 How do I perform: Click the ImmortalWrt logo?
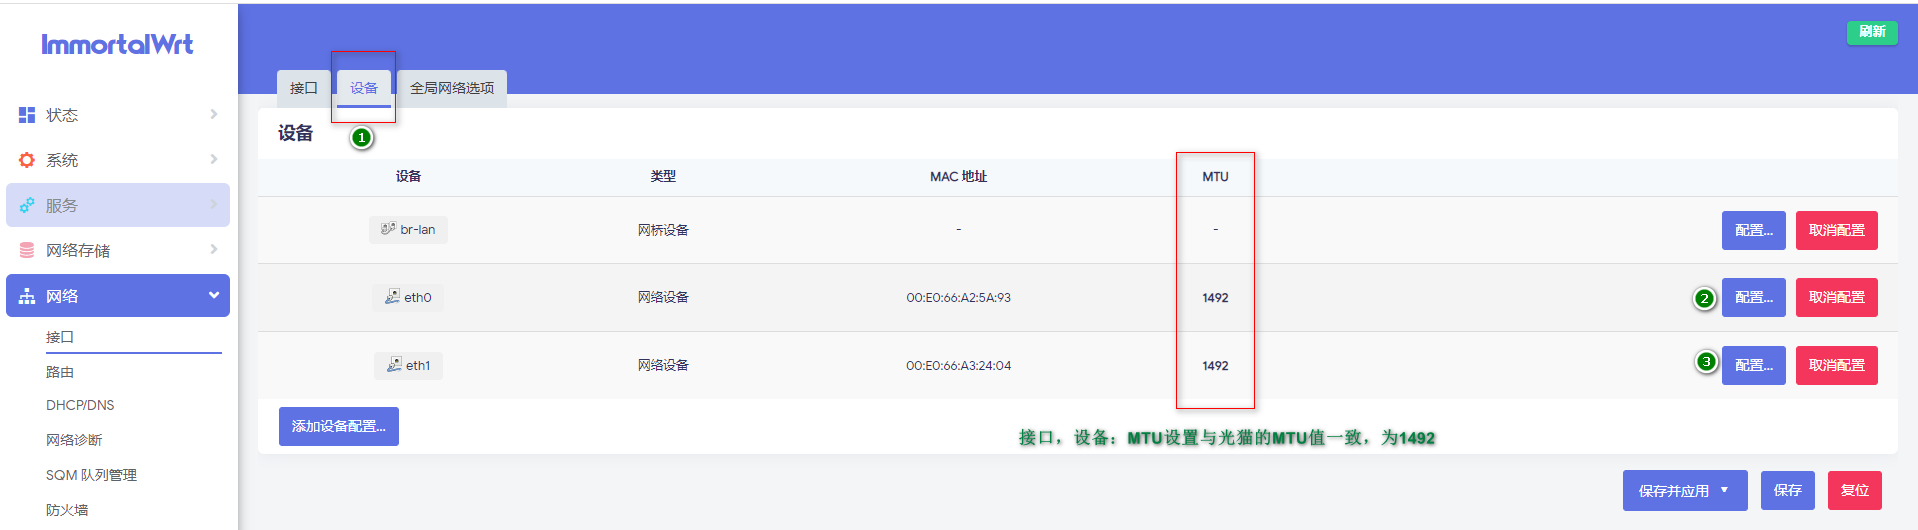coord(117,44)
